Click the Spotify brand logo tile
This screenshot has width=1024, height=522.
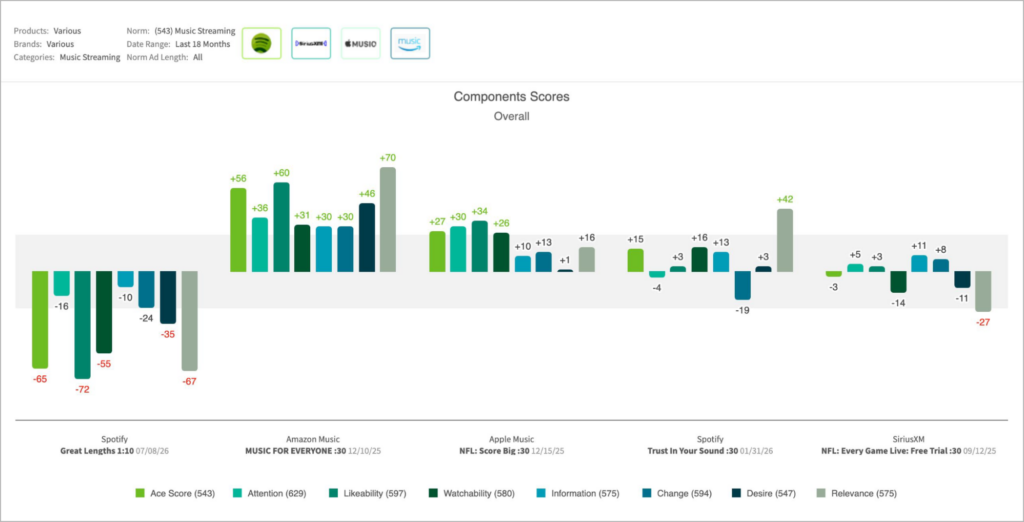[261, 43]
